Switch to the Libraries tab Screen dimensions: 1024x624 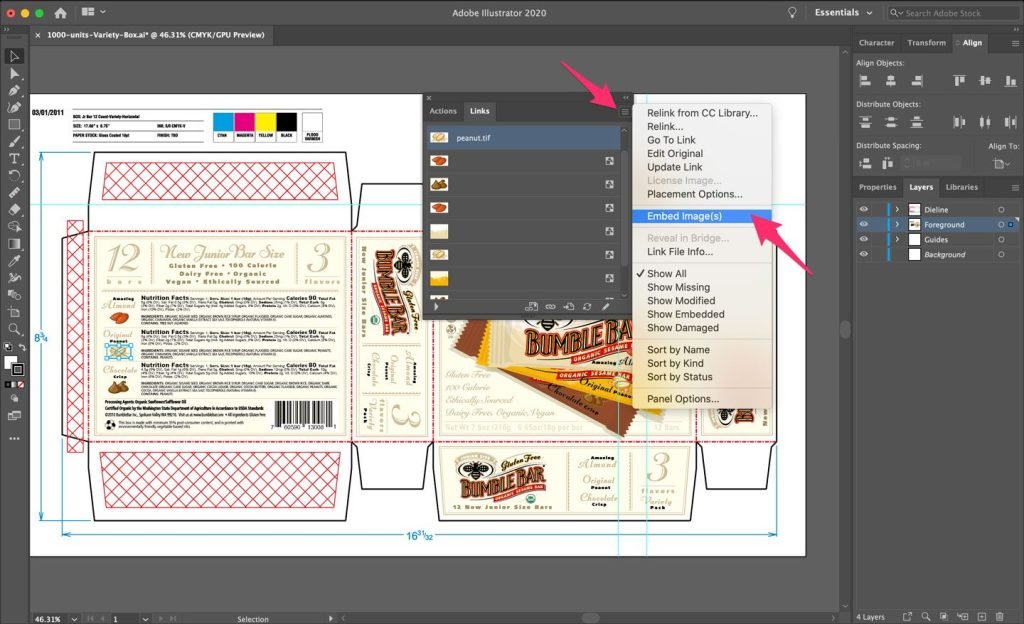click(x=962, y=187)
